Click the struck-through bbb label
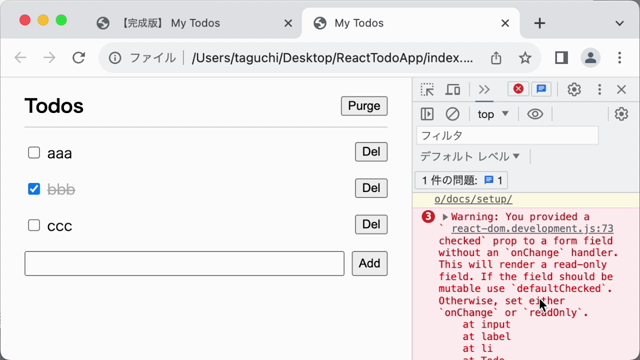This screenshot has height=360, width=640. pos(61,190)
